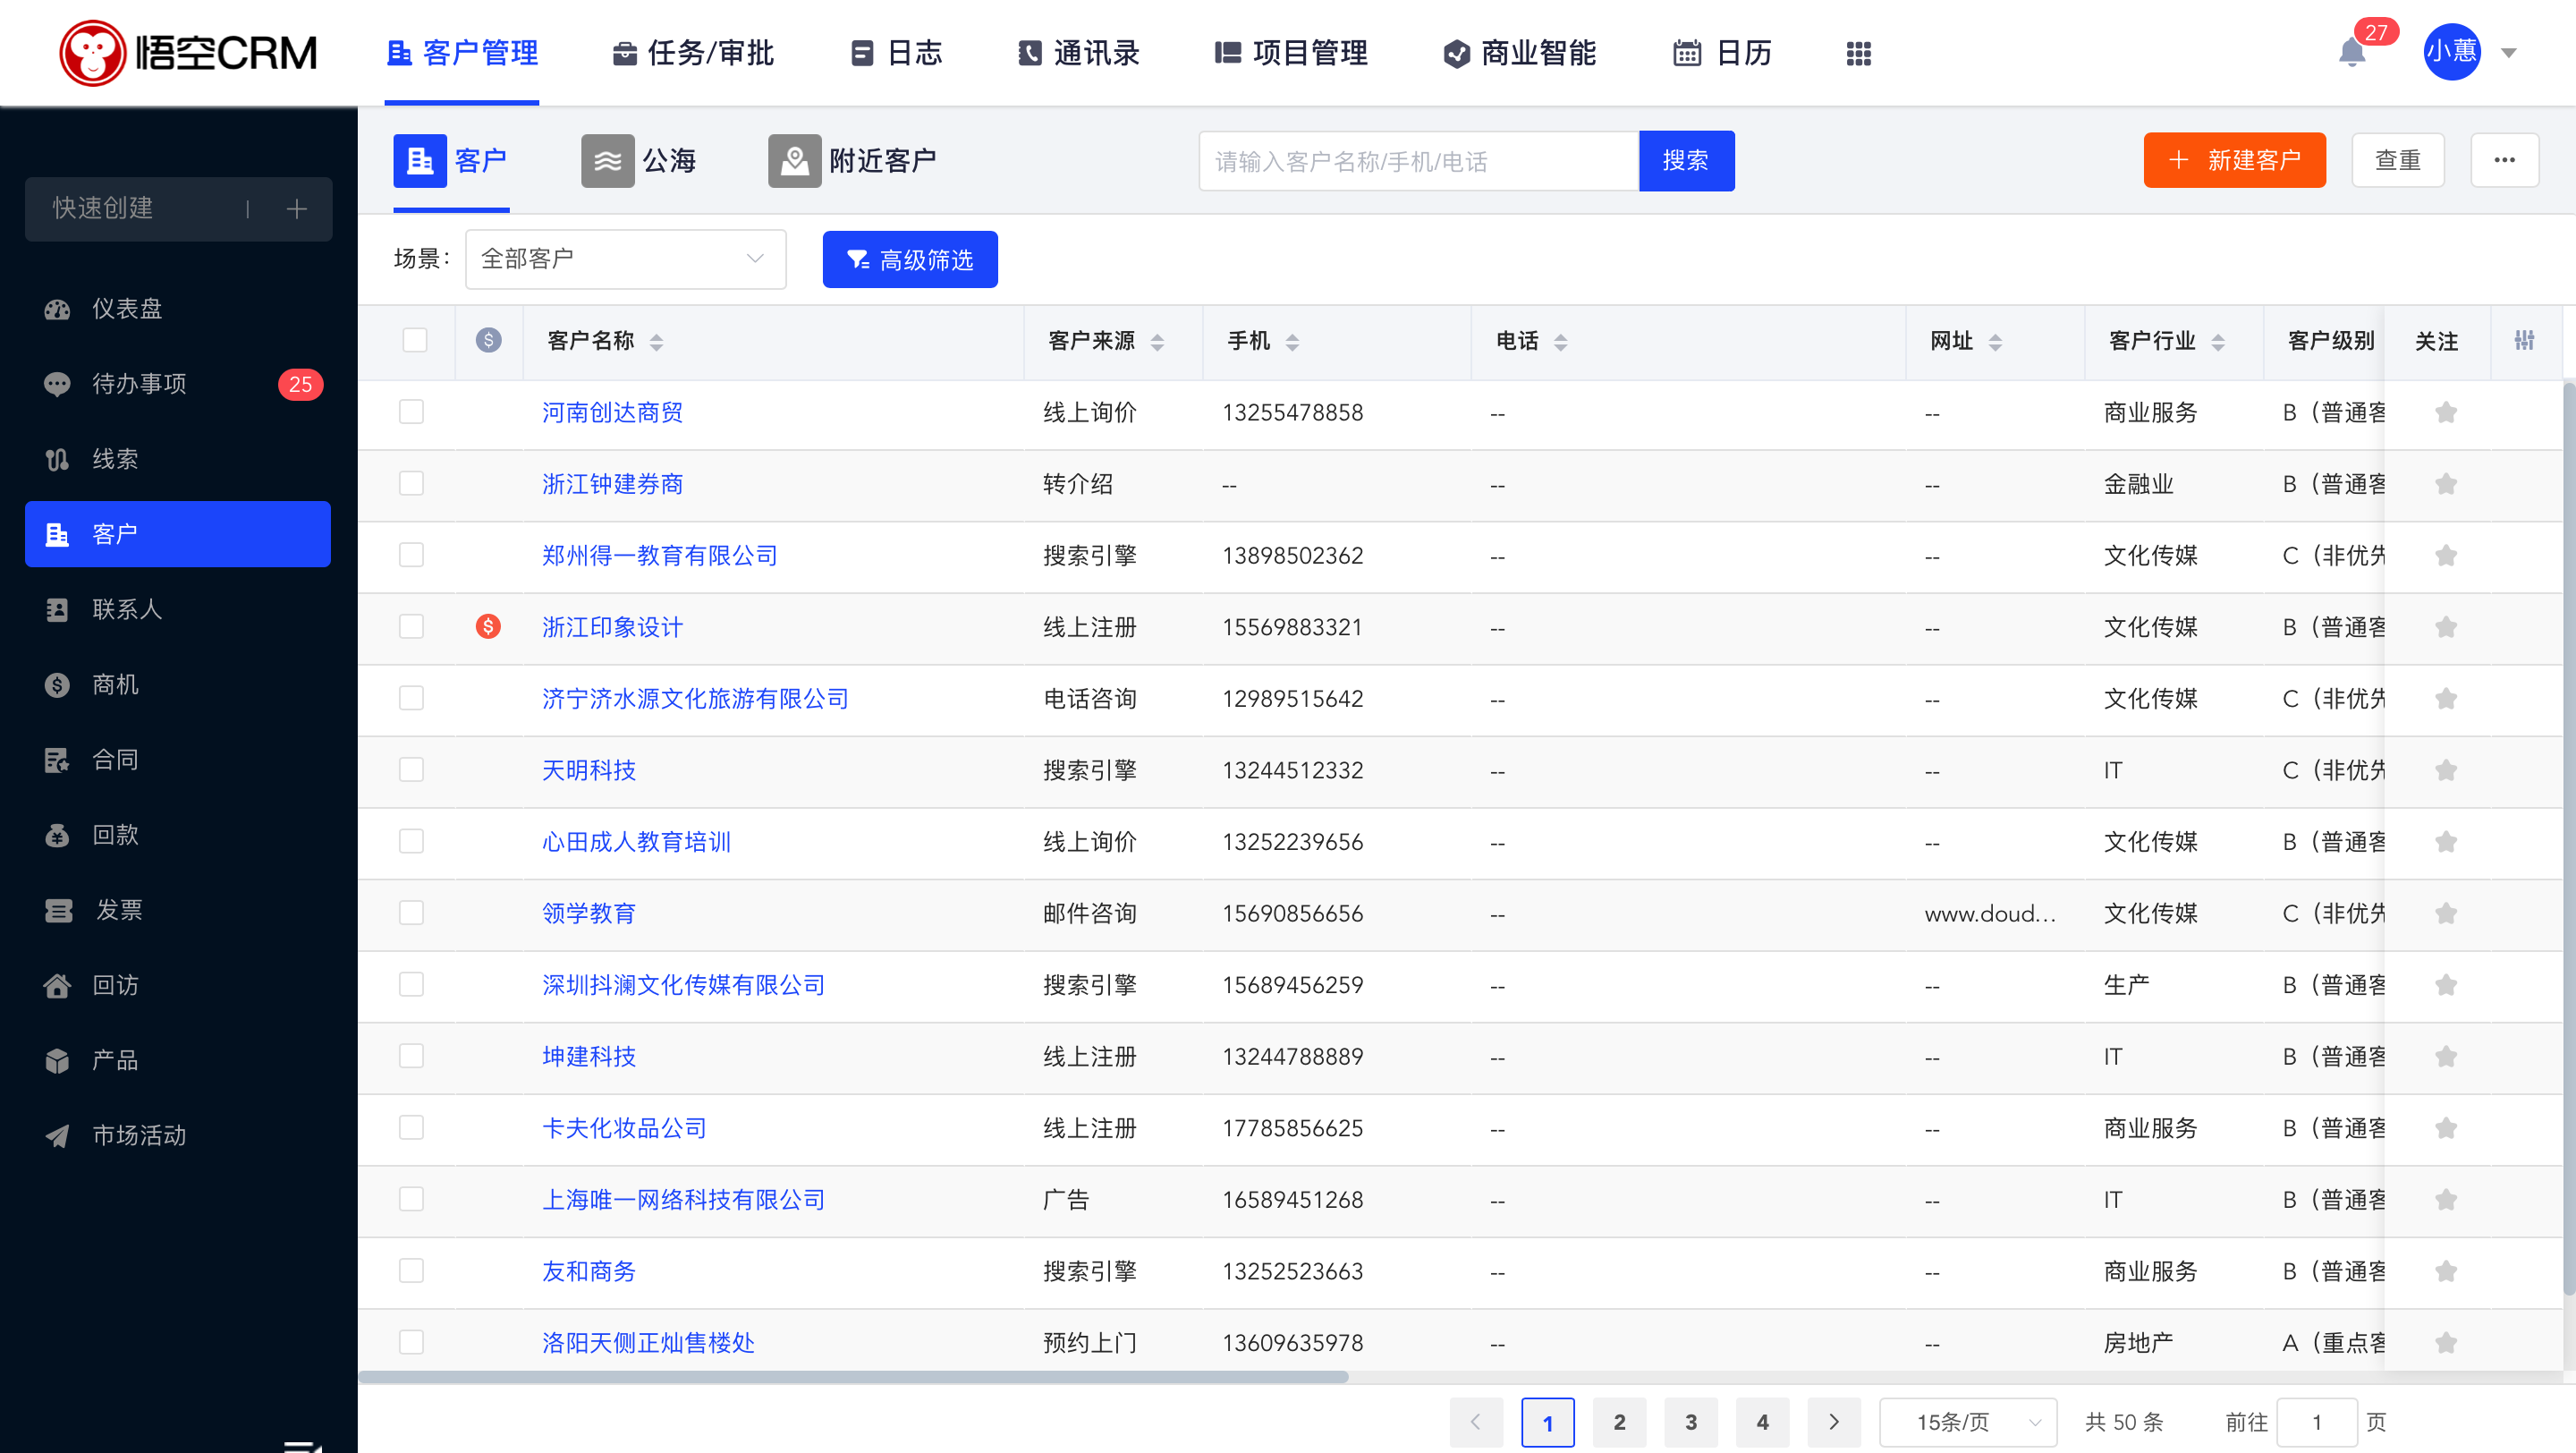
Task: Click the 客户管理 navigation icon
Action: pyautogui.click(x=398, y=53)
